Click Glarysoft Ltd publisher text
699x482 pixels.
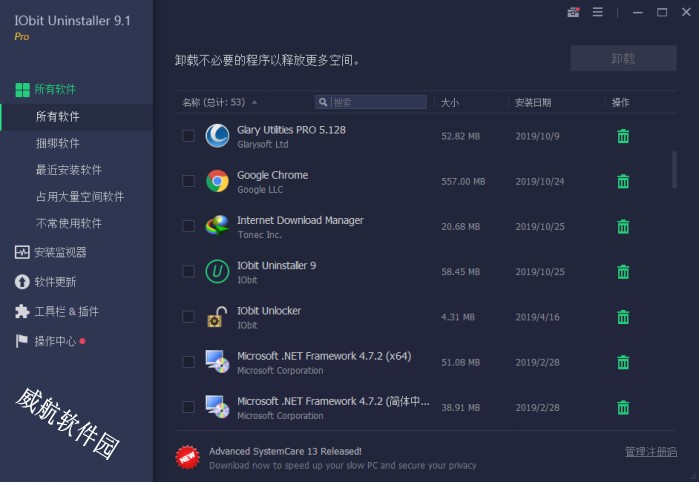coord(263,144)
